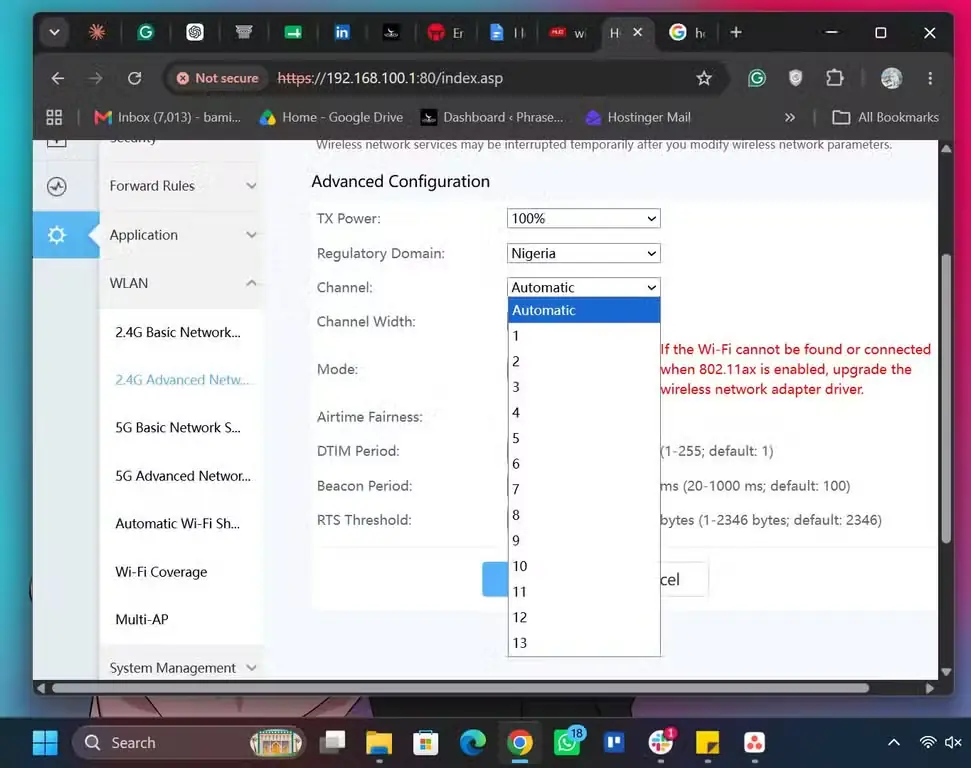This screenshot has width=971, height=768.
Task: Switch to the LinkedIn browser tab
Action: pos(342,32)
